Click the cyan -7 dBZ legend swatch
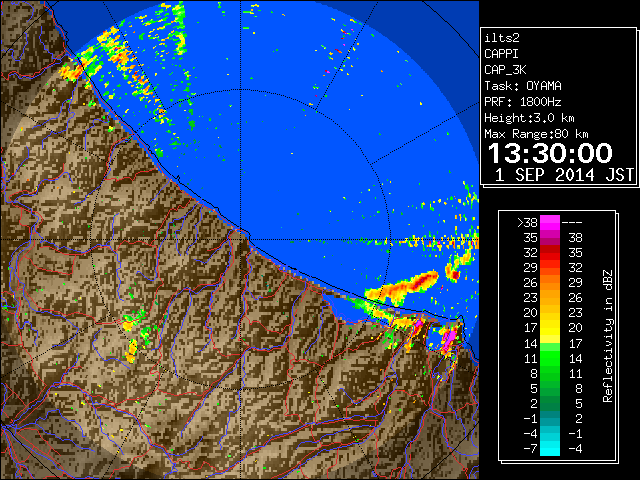This screenshot has height=480, width=640. (x=550, y=448)
